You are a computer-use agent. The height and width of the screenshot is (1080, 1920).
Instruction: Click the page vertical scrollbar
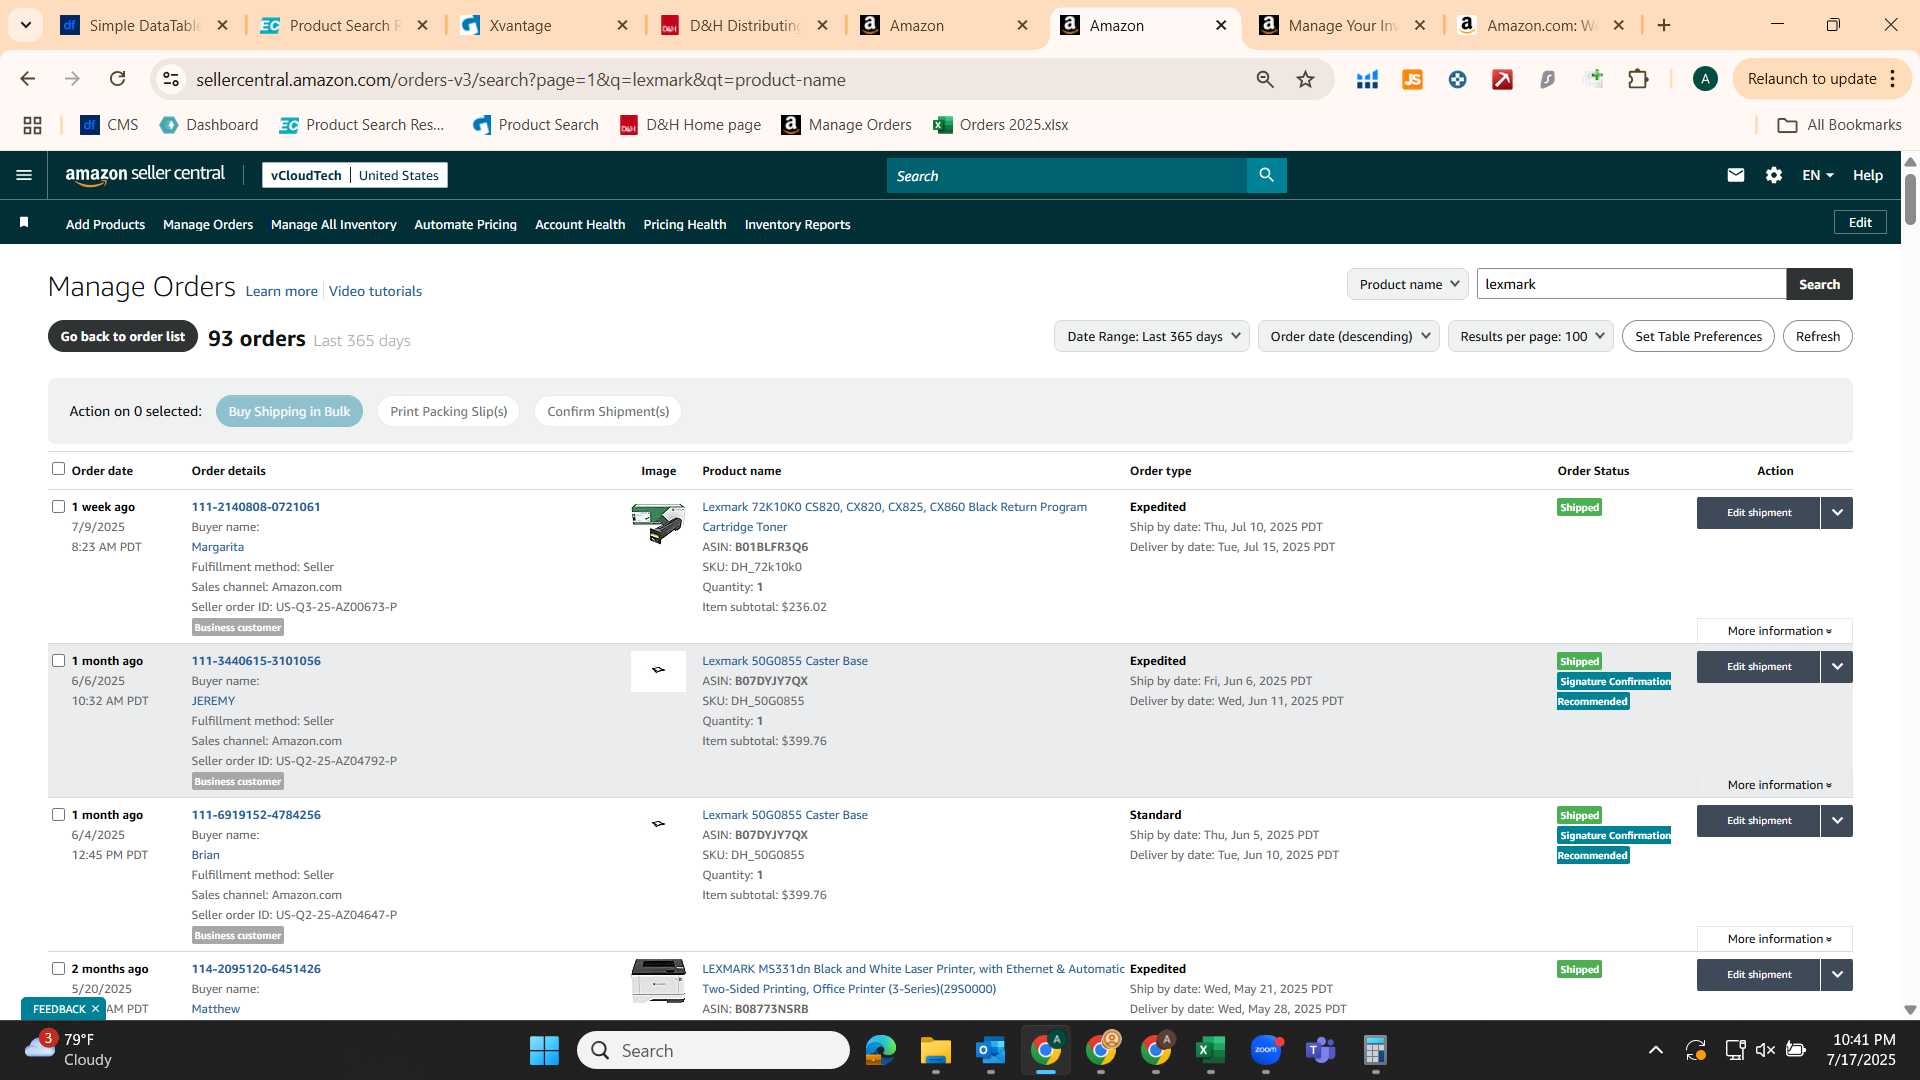tap(1910, 200)
